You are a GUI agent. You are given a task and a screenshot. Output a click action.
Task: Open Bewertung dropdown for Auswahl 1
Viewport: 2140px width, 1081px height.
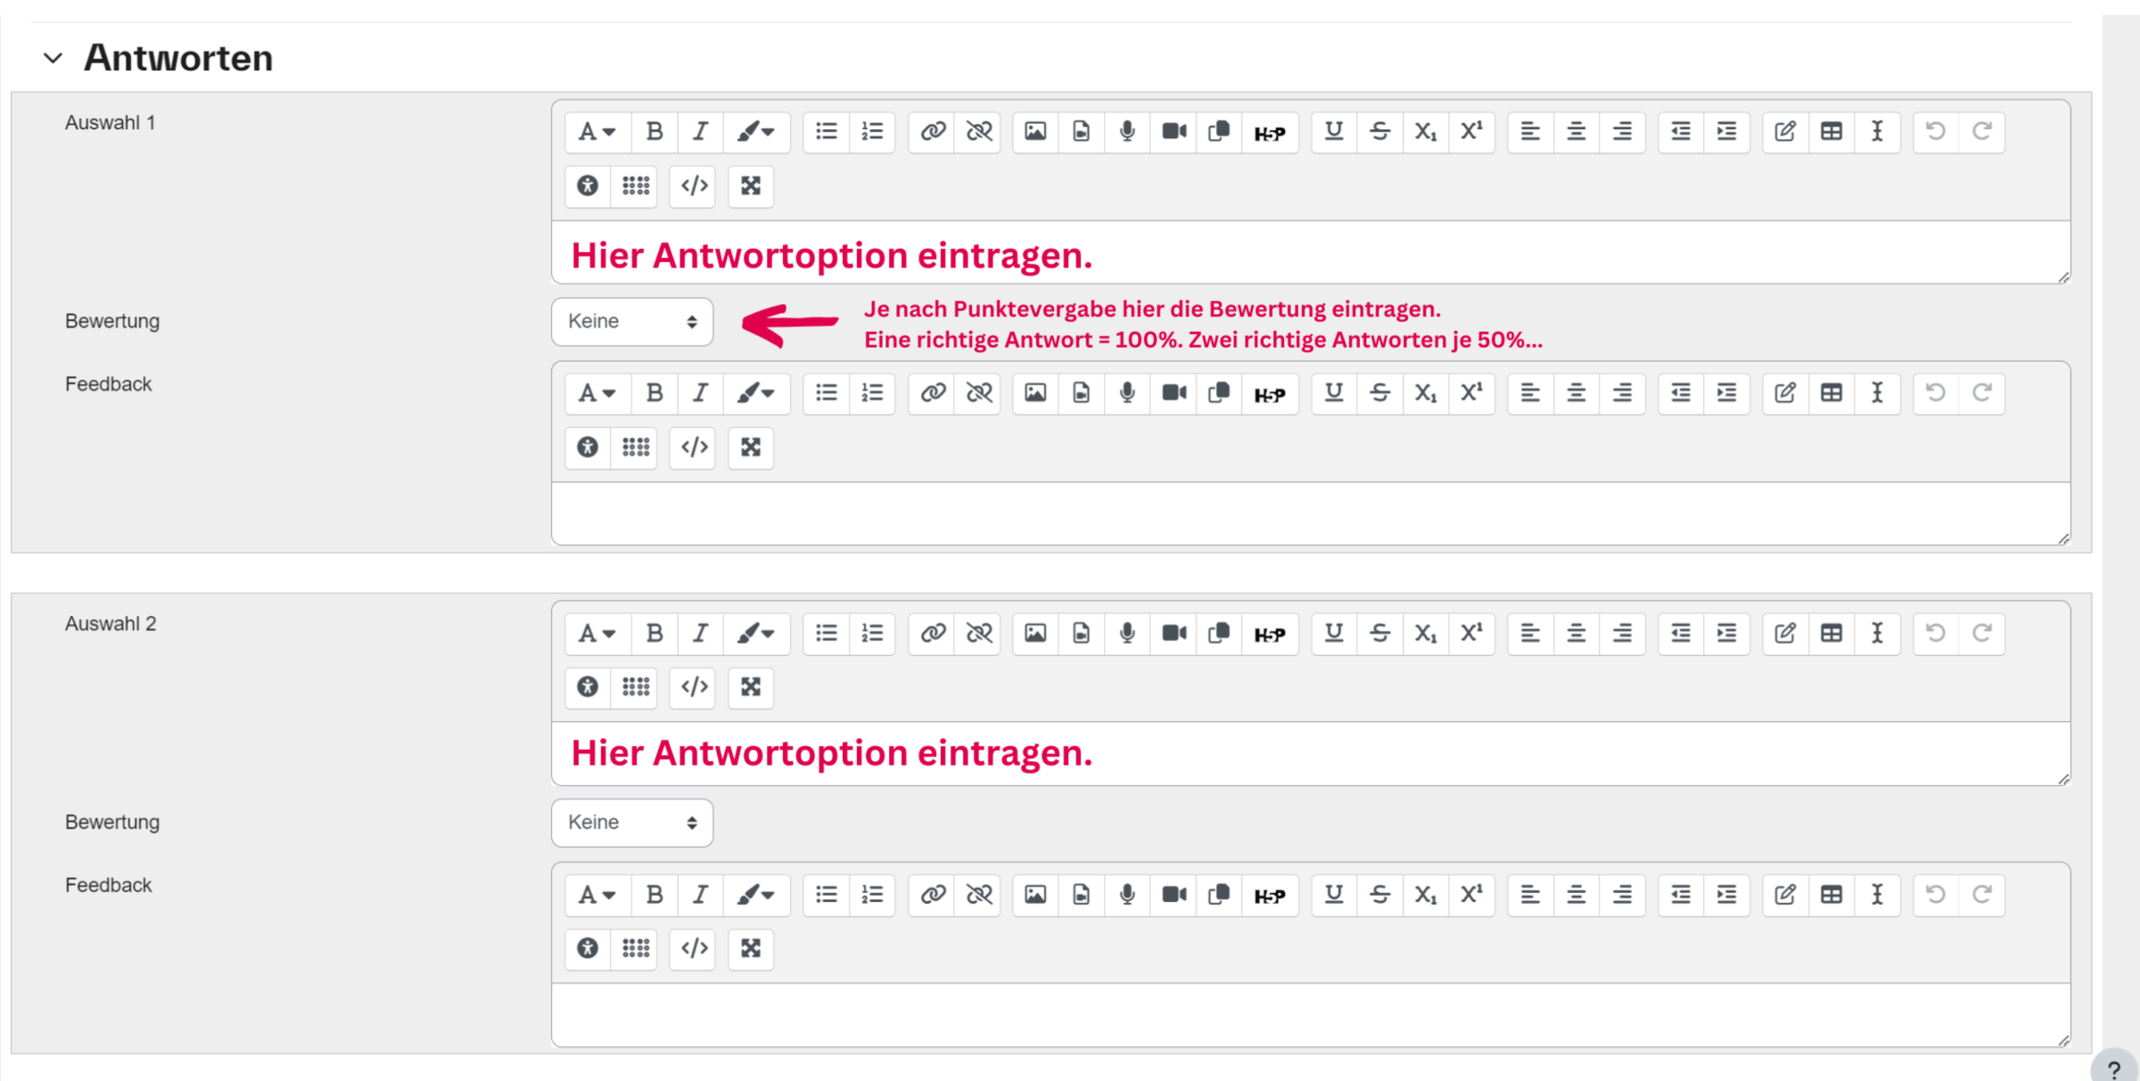[x=631, y=322]
